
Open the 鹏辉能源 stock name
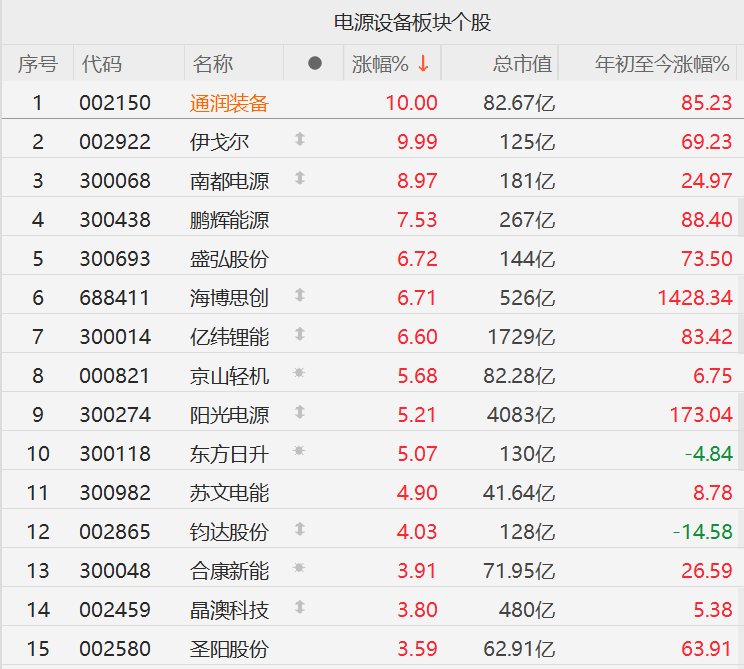tap(229, 219)
